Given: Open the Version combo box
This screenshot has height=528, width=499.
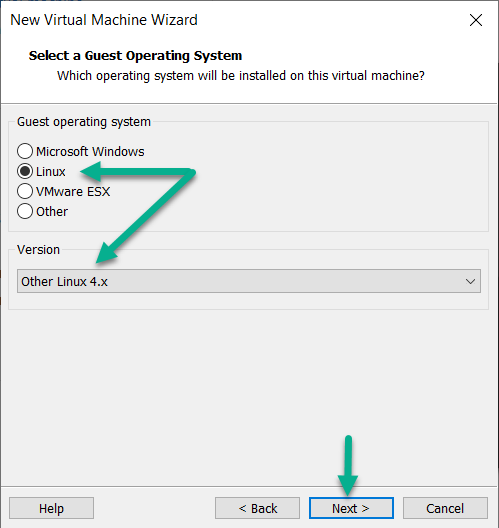Looking at the screenshot, I should pyautogui.click(x=249, y=281).
